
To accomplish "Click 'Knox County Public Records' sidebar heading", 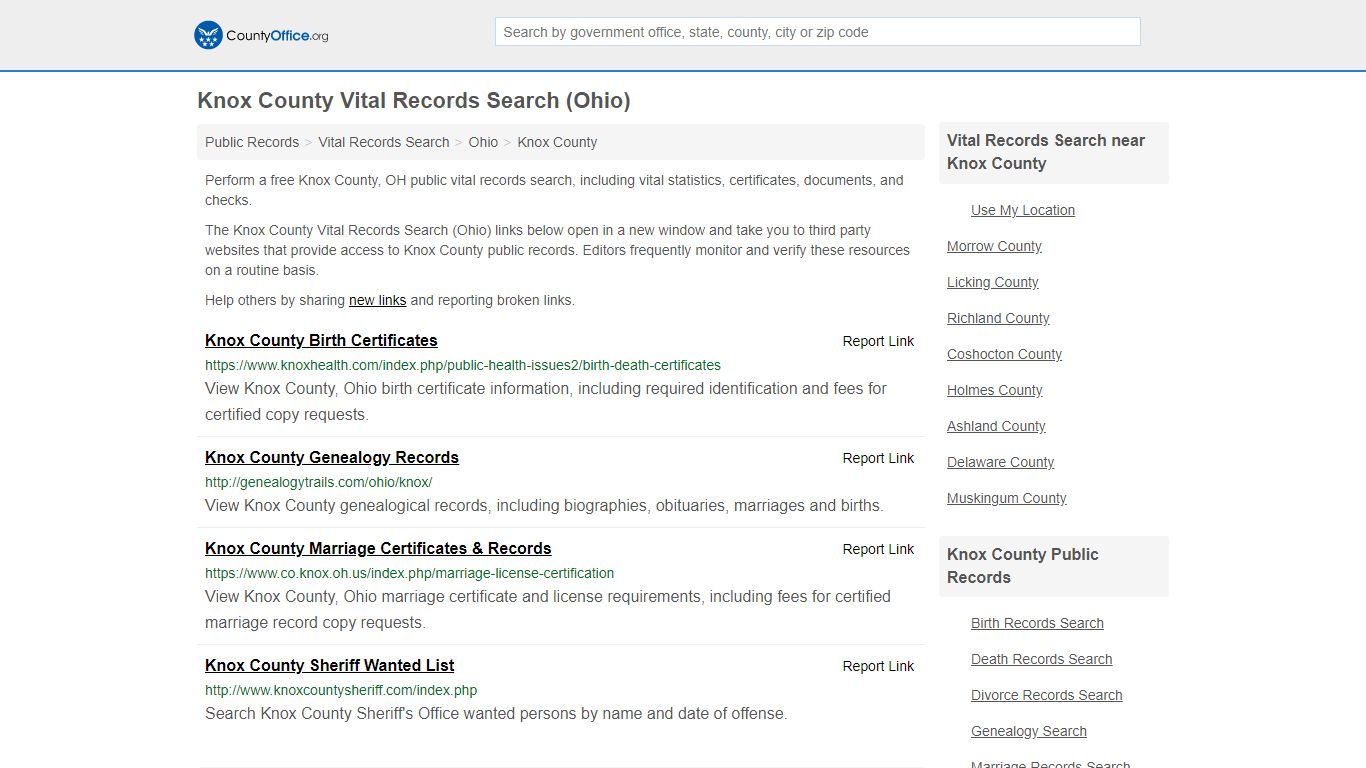I will pos(1023,566).
